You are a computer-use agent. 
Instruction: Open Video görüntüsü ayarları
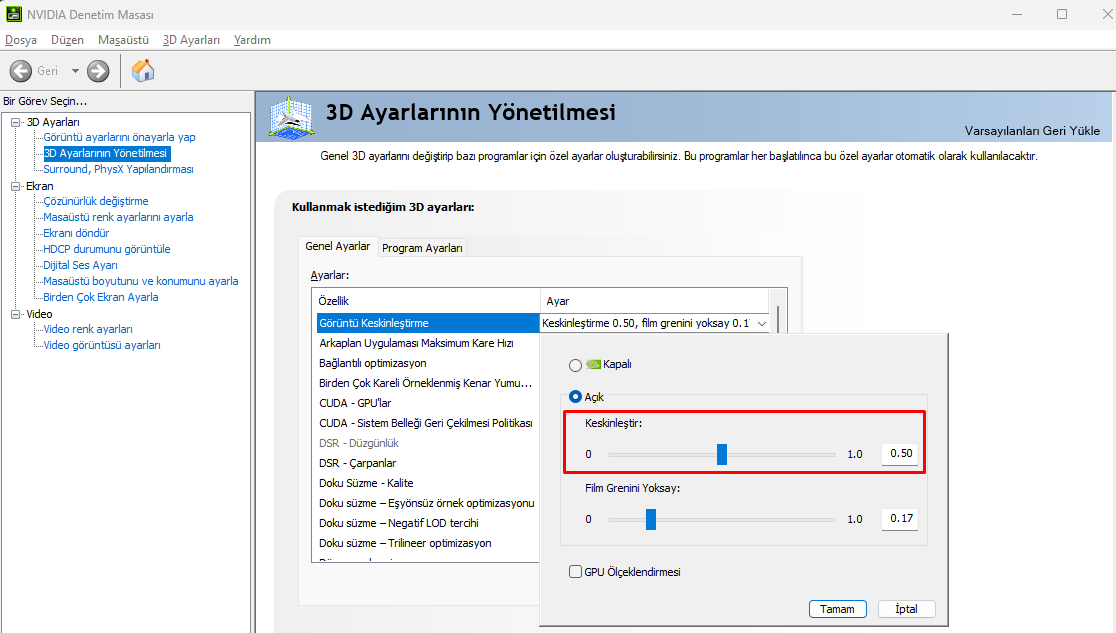[102, 345]
